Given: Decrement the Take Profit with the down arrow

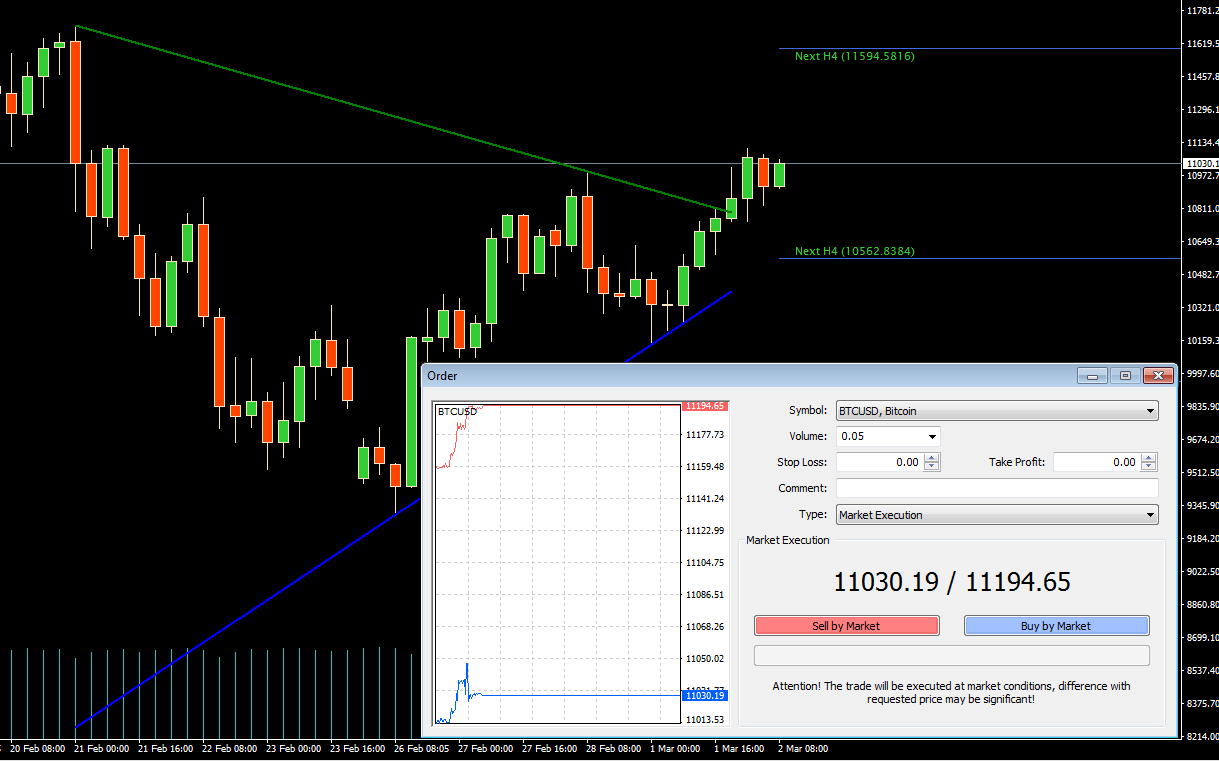Looking at the screenshot, I should (x=1149, y=466).
